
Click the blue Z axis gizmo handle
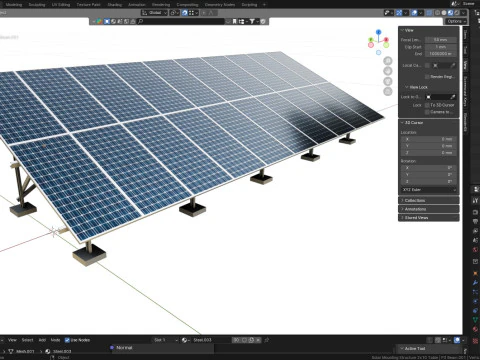[x=378, y=32]
